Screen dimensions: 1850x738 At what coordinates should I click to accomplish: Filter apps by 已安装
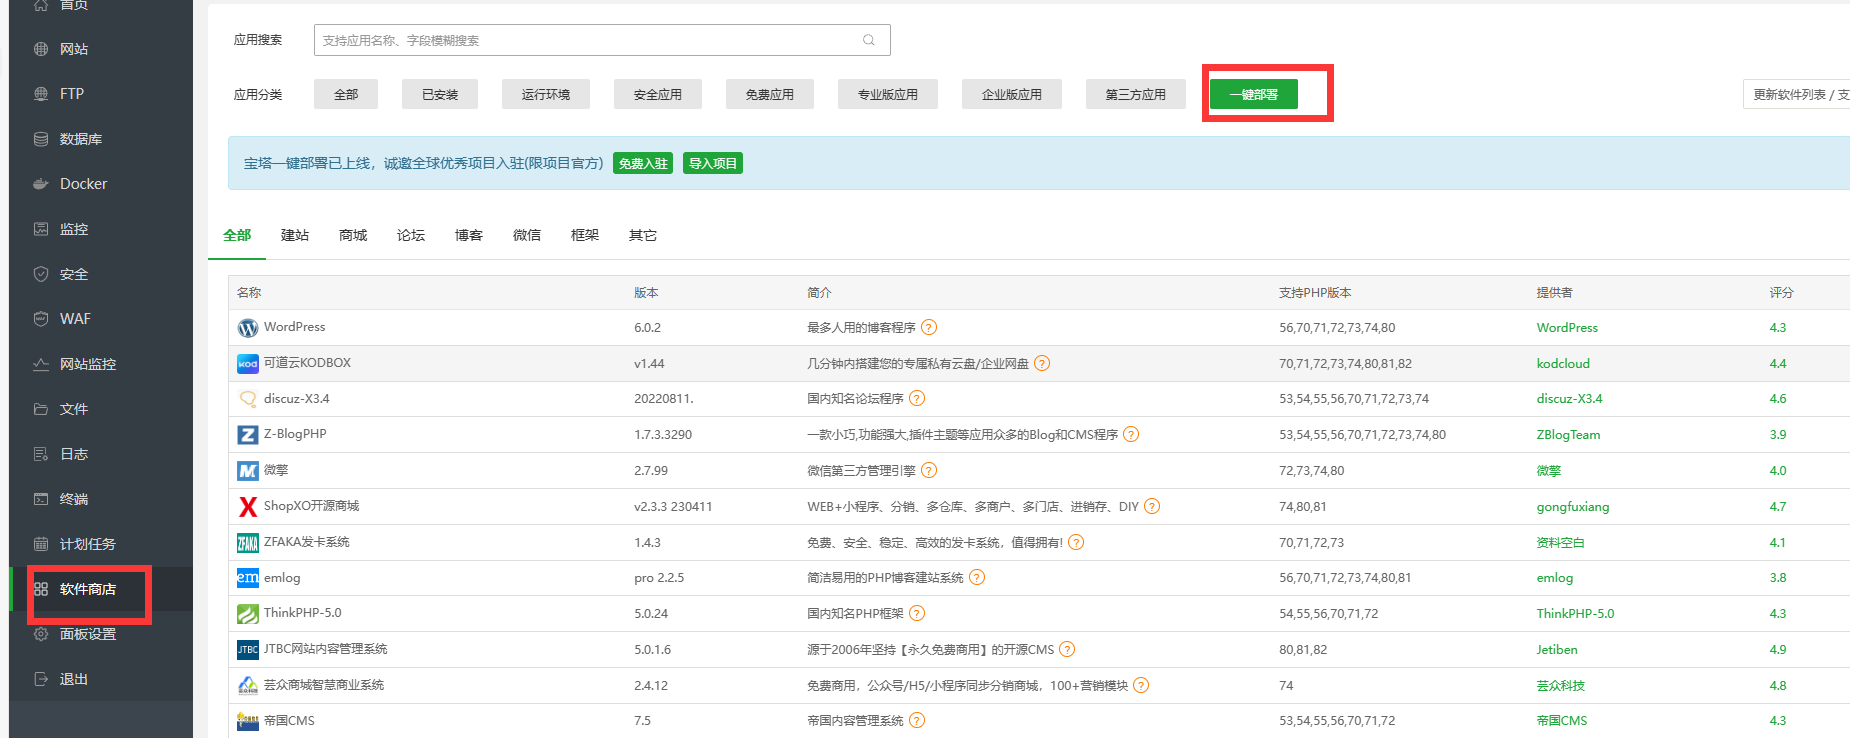point(440,94)
